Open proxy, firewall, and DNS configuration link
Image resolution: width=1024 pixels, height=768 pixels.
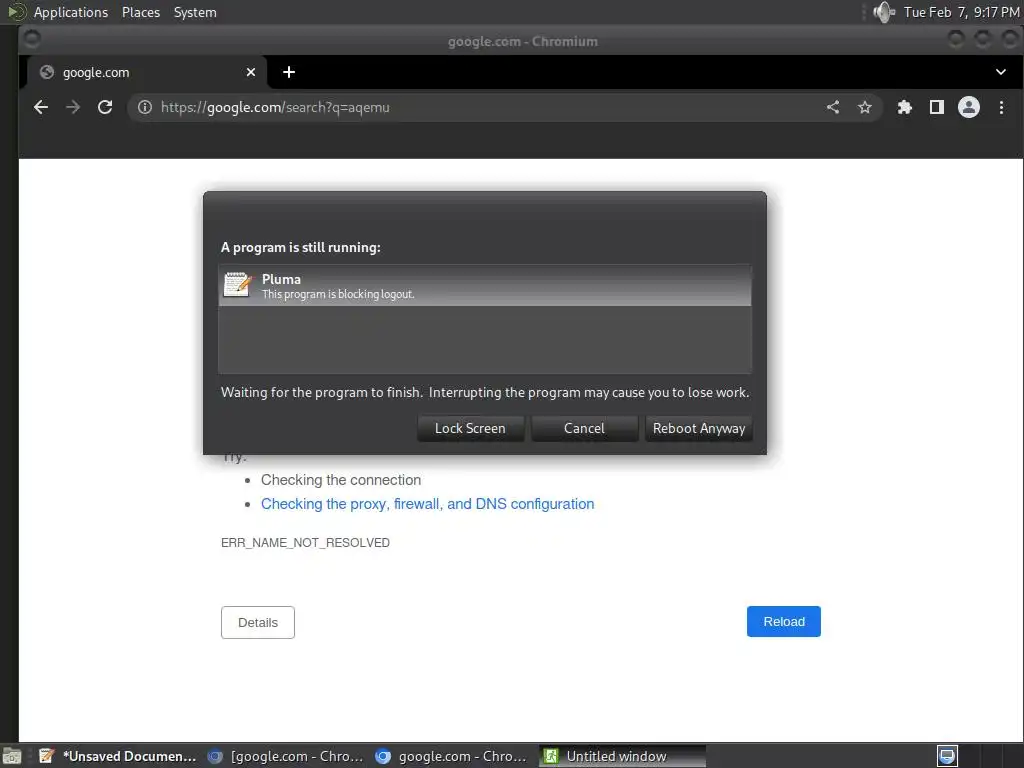[x=427, y=504]
